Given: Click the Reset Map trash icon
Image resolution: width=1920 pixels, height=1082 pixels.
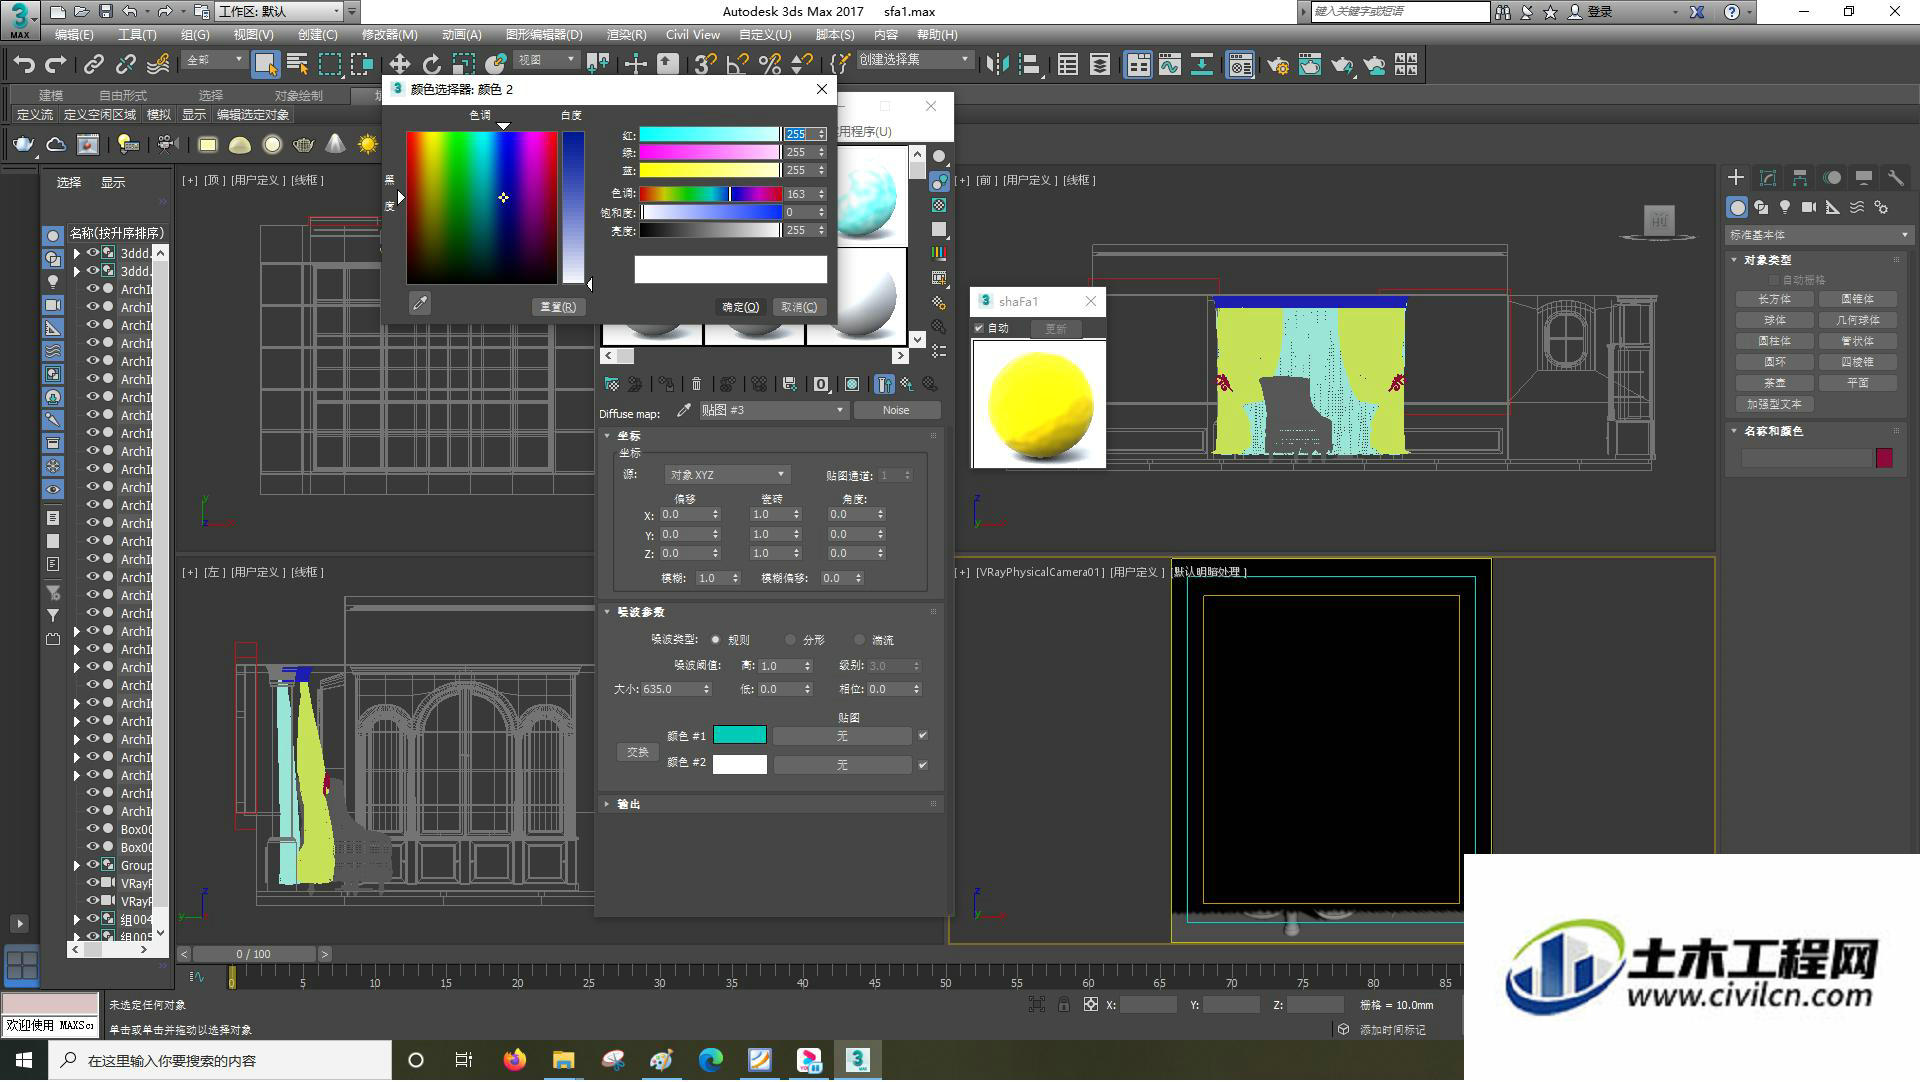Looking at the screenshot, I should (x=697, y=384).
